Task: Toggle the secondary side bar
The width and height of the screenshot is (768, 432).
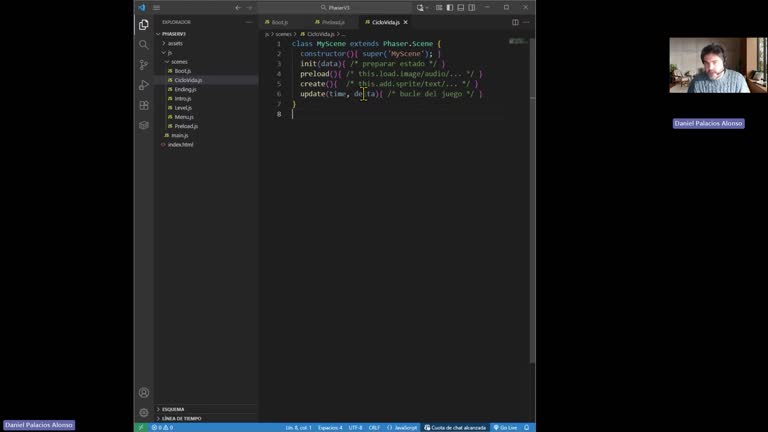Action: [472, 8]
